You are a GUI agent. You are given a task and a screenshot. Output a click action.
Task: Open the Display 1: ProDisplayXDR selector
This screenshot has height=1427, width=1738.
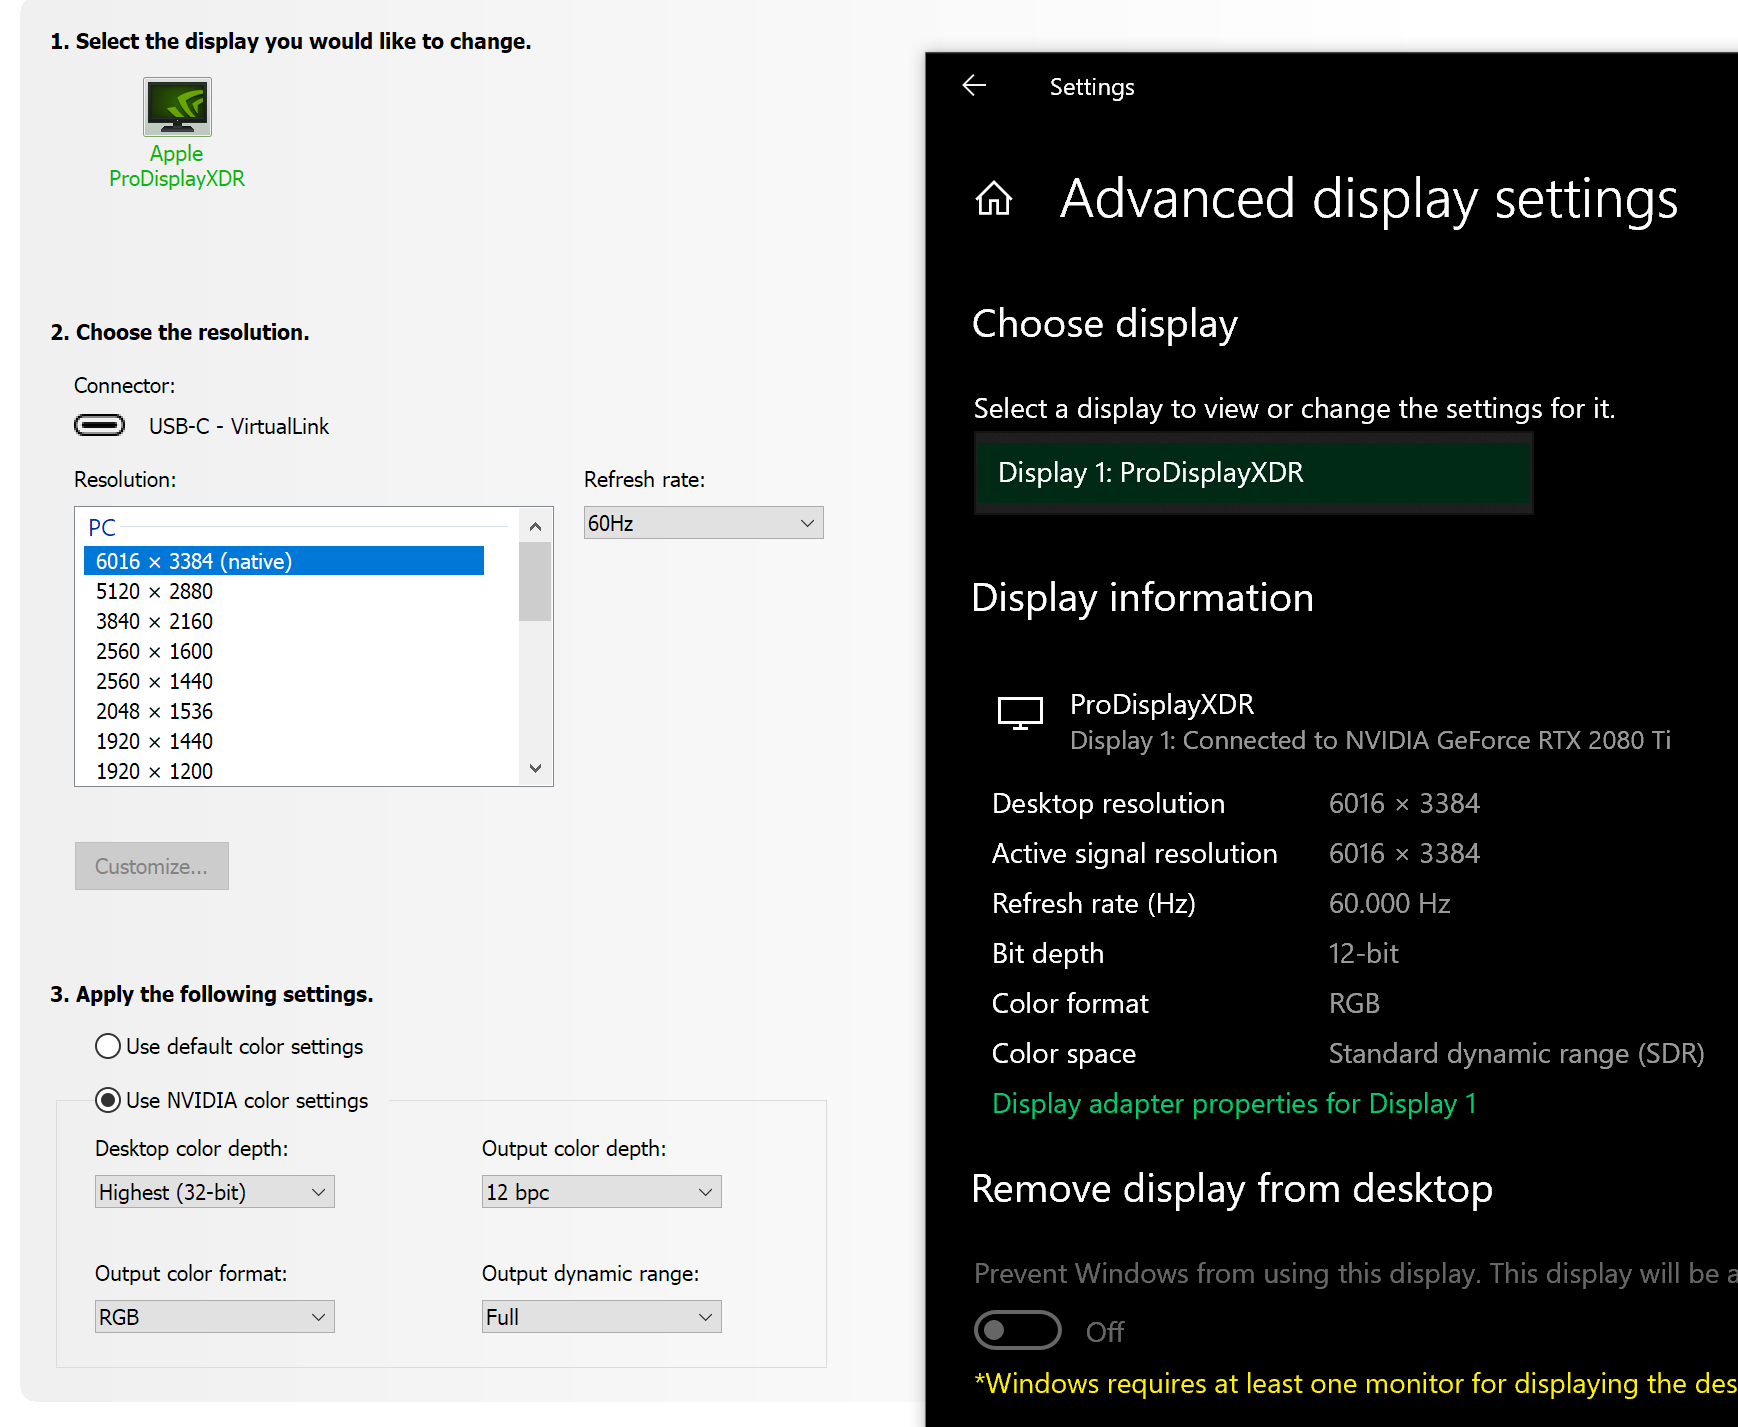pos(1253,472)
